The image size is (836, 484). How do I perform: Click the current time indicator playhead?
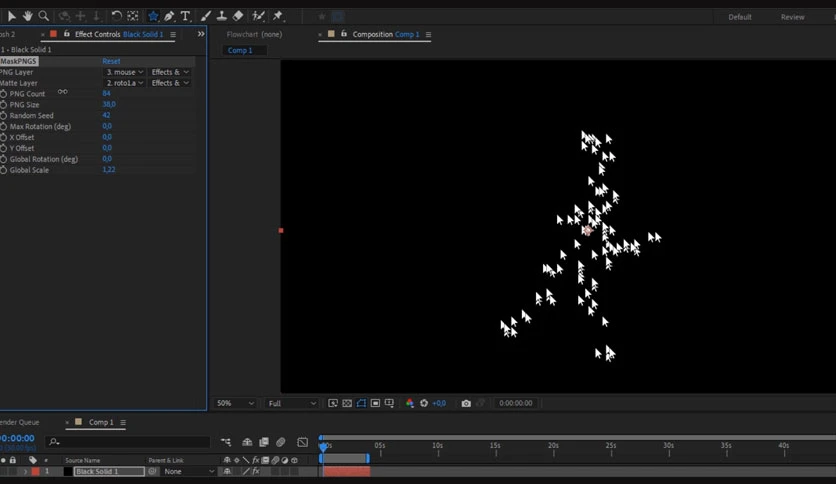[x=323, y=447]
